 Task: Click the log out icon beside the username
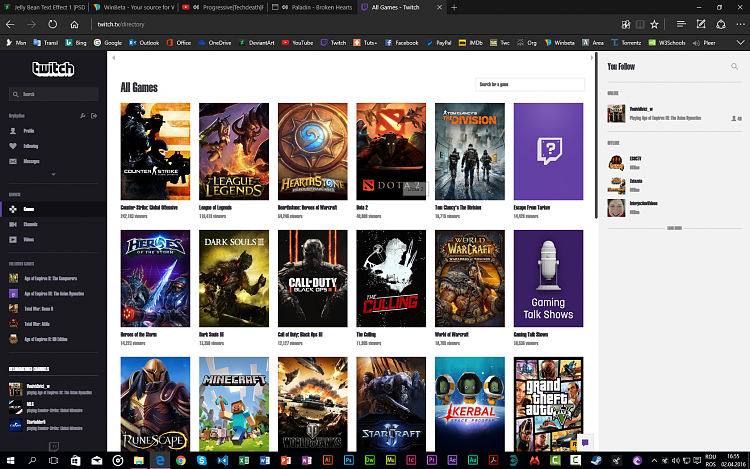[94, 116]
